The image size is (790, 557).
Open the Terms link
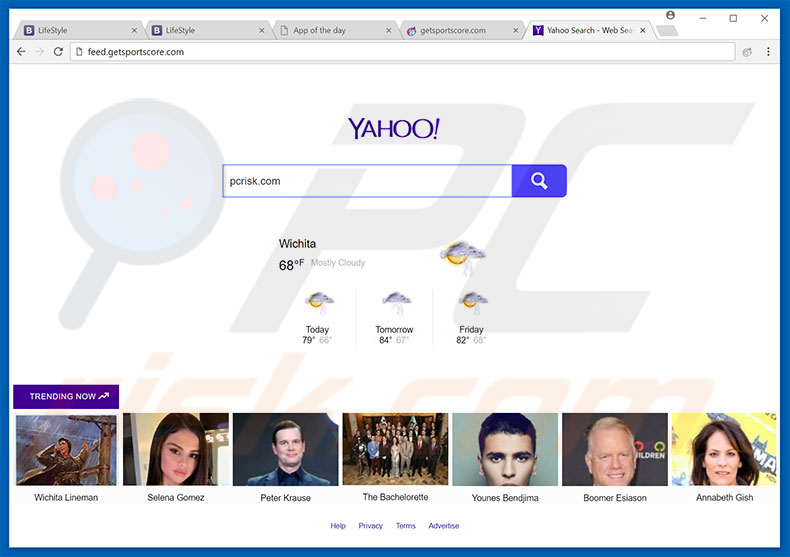click(x=406, y=526)
